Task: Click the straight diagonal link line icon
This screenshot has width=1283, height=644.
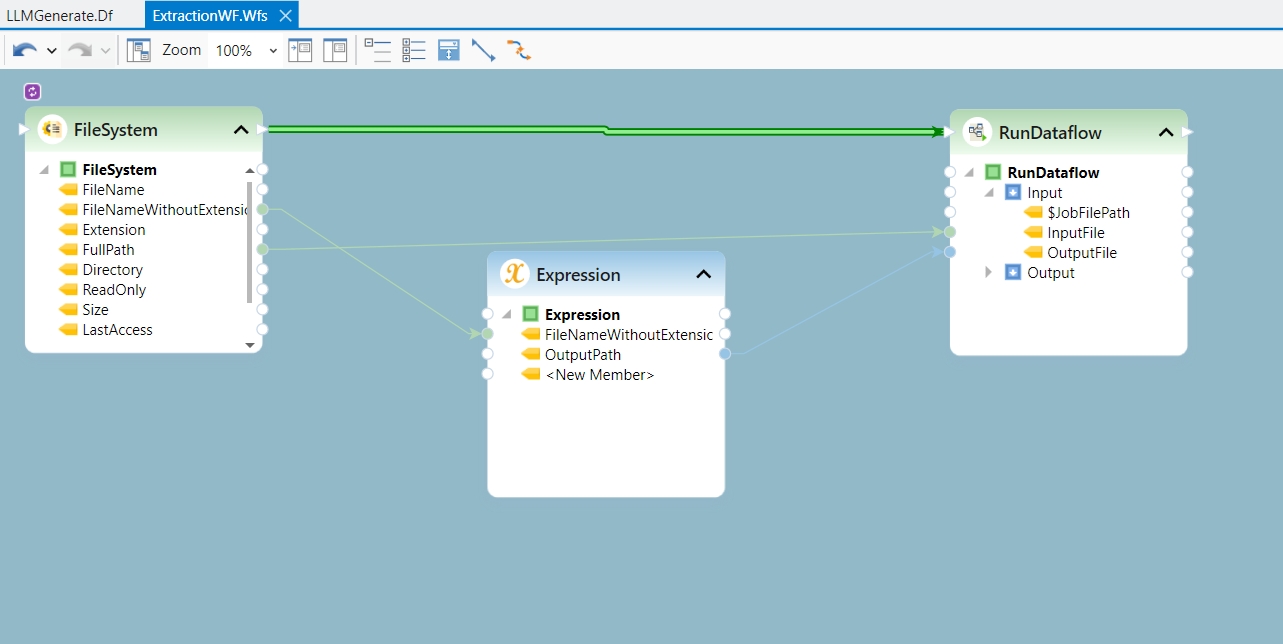Action: 483,50
